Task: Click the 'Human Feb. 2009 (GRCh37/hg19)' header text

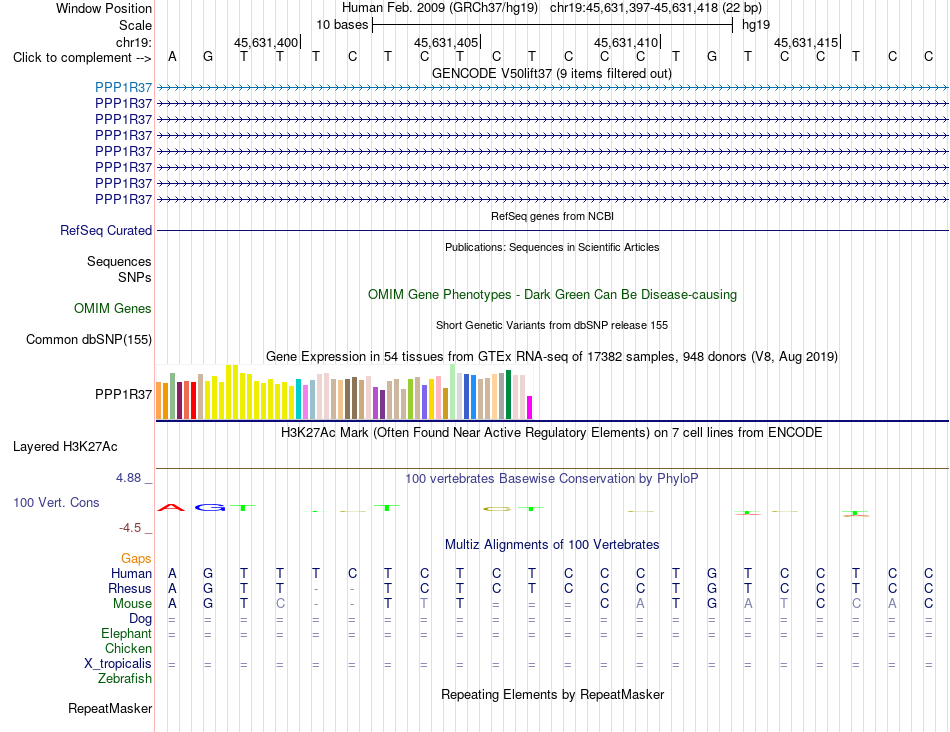Action: [440, 8]
